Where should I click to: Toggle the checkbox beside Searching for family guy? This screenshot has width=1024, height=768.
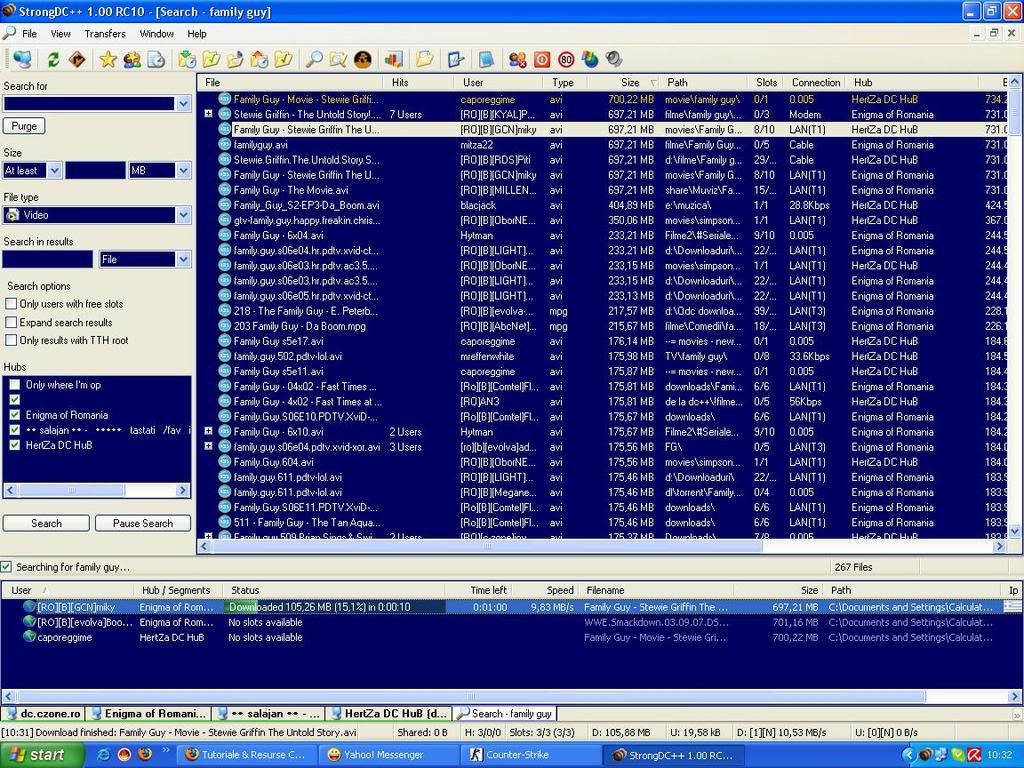[x=7, y=567]
